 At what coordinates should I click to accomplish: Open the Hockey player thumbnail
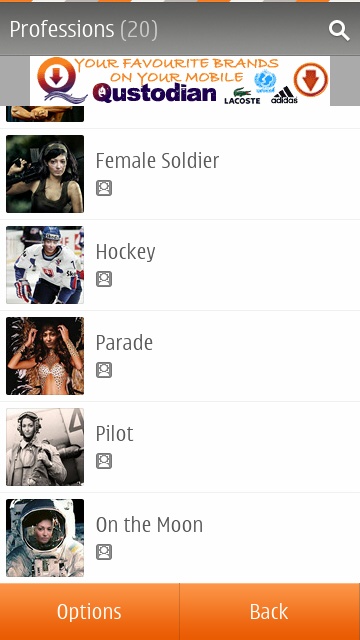tap(45, 265)
